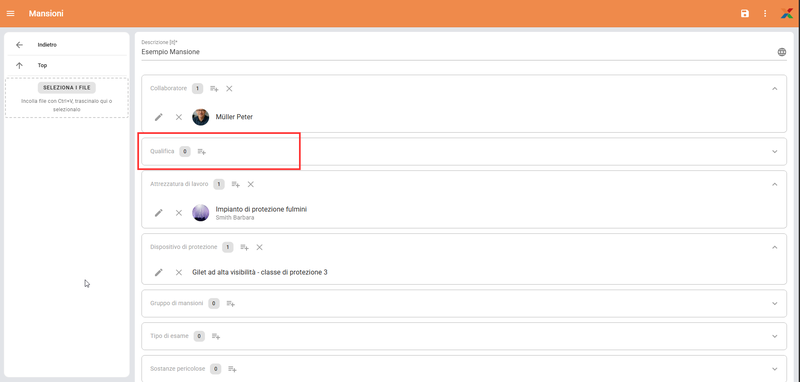Expand the Gruppo di mansioni section

coord(774,303)
